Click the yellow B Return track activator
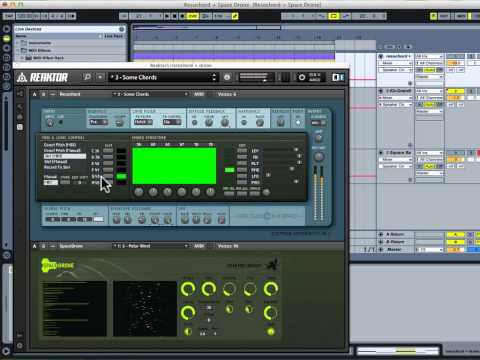Screen dimensions: 480x360 [x=456, y=242]
